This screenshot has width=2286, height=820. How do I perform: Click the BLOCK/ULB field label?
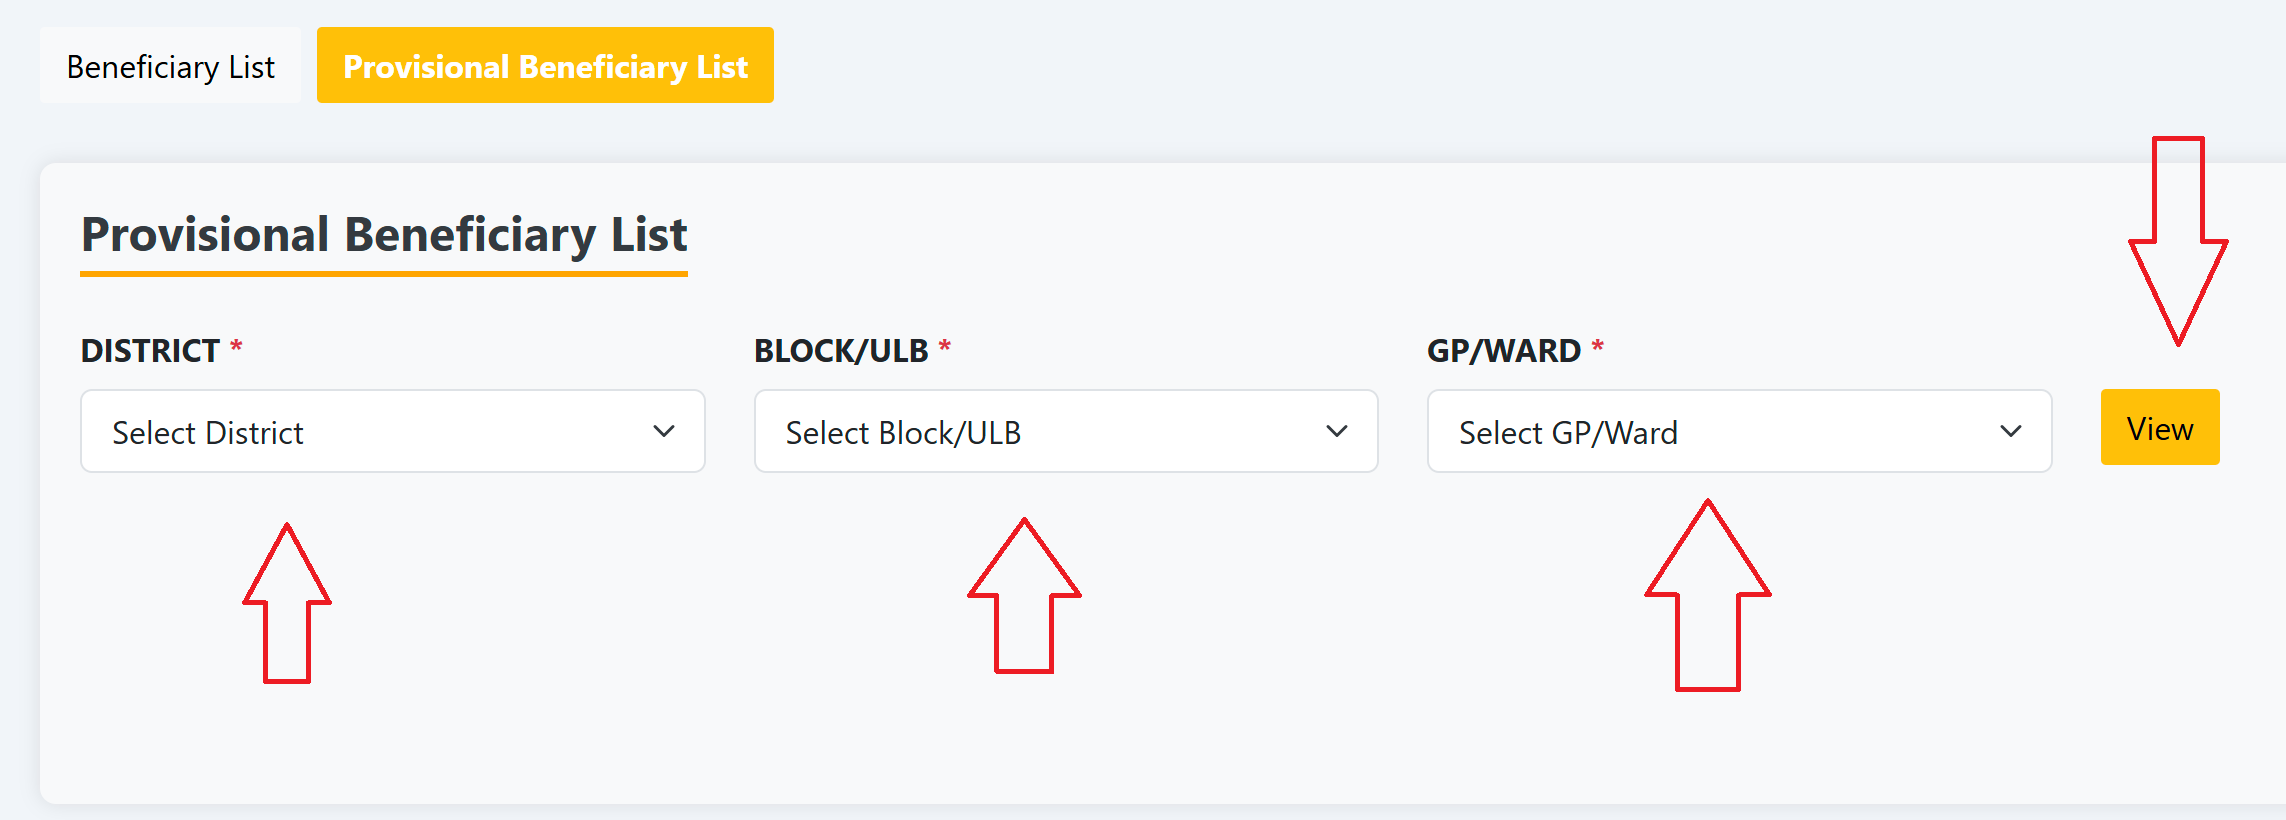[x=841, y=351]
